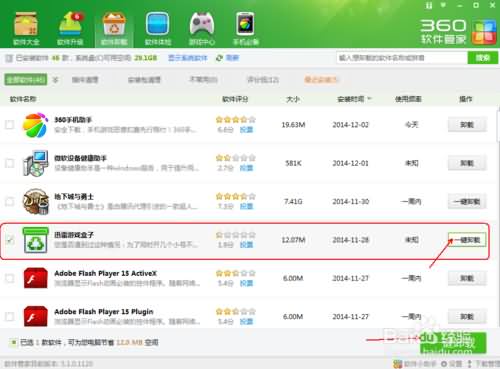Check the box for 360手机助手
500x369 pixels.
[x=10, y=125]
